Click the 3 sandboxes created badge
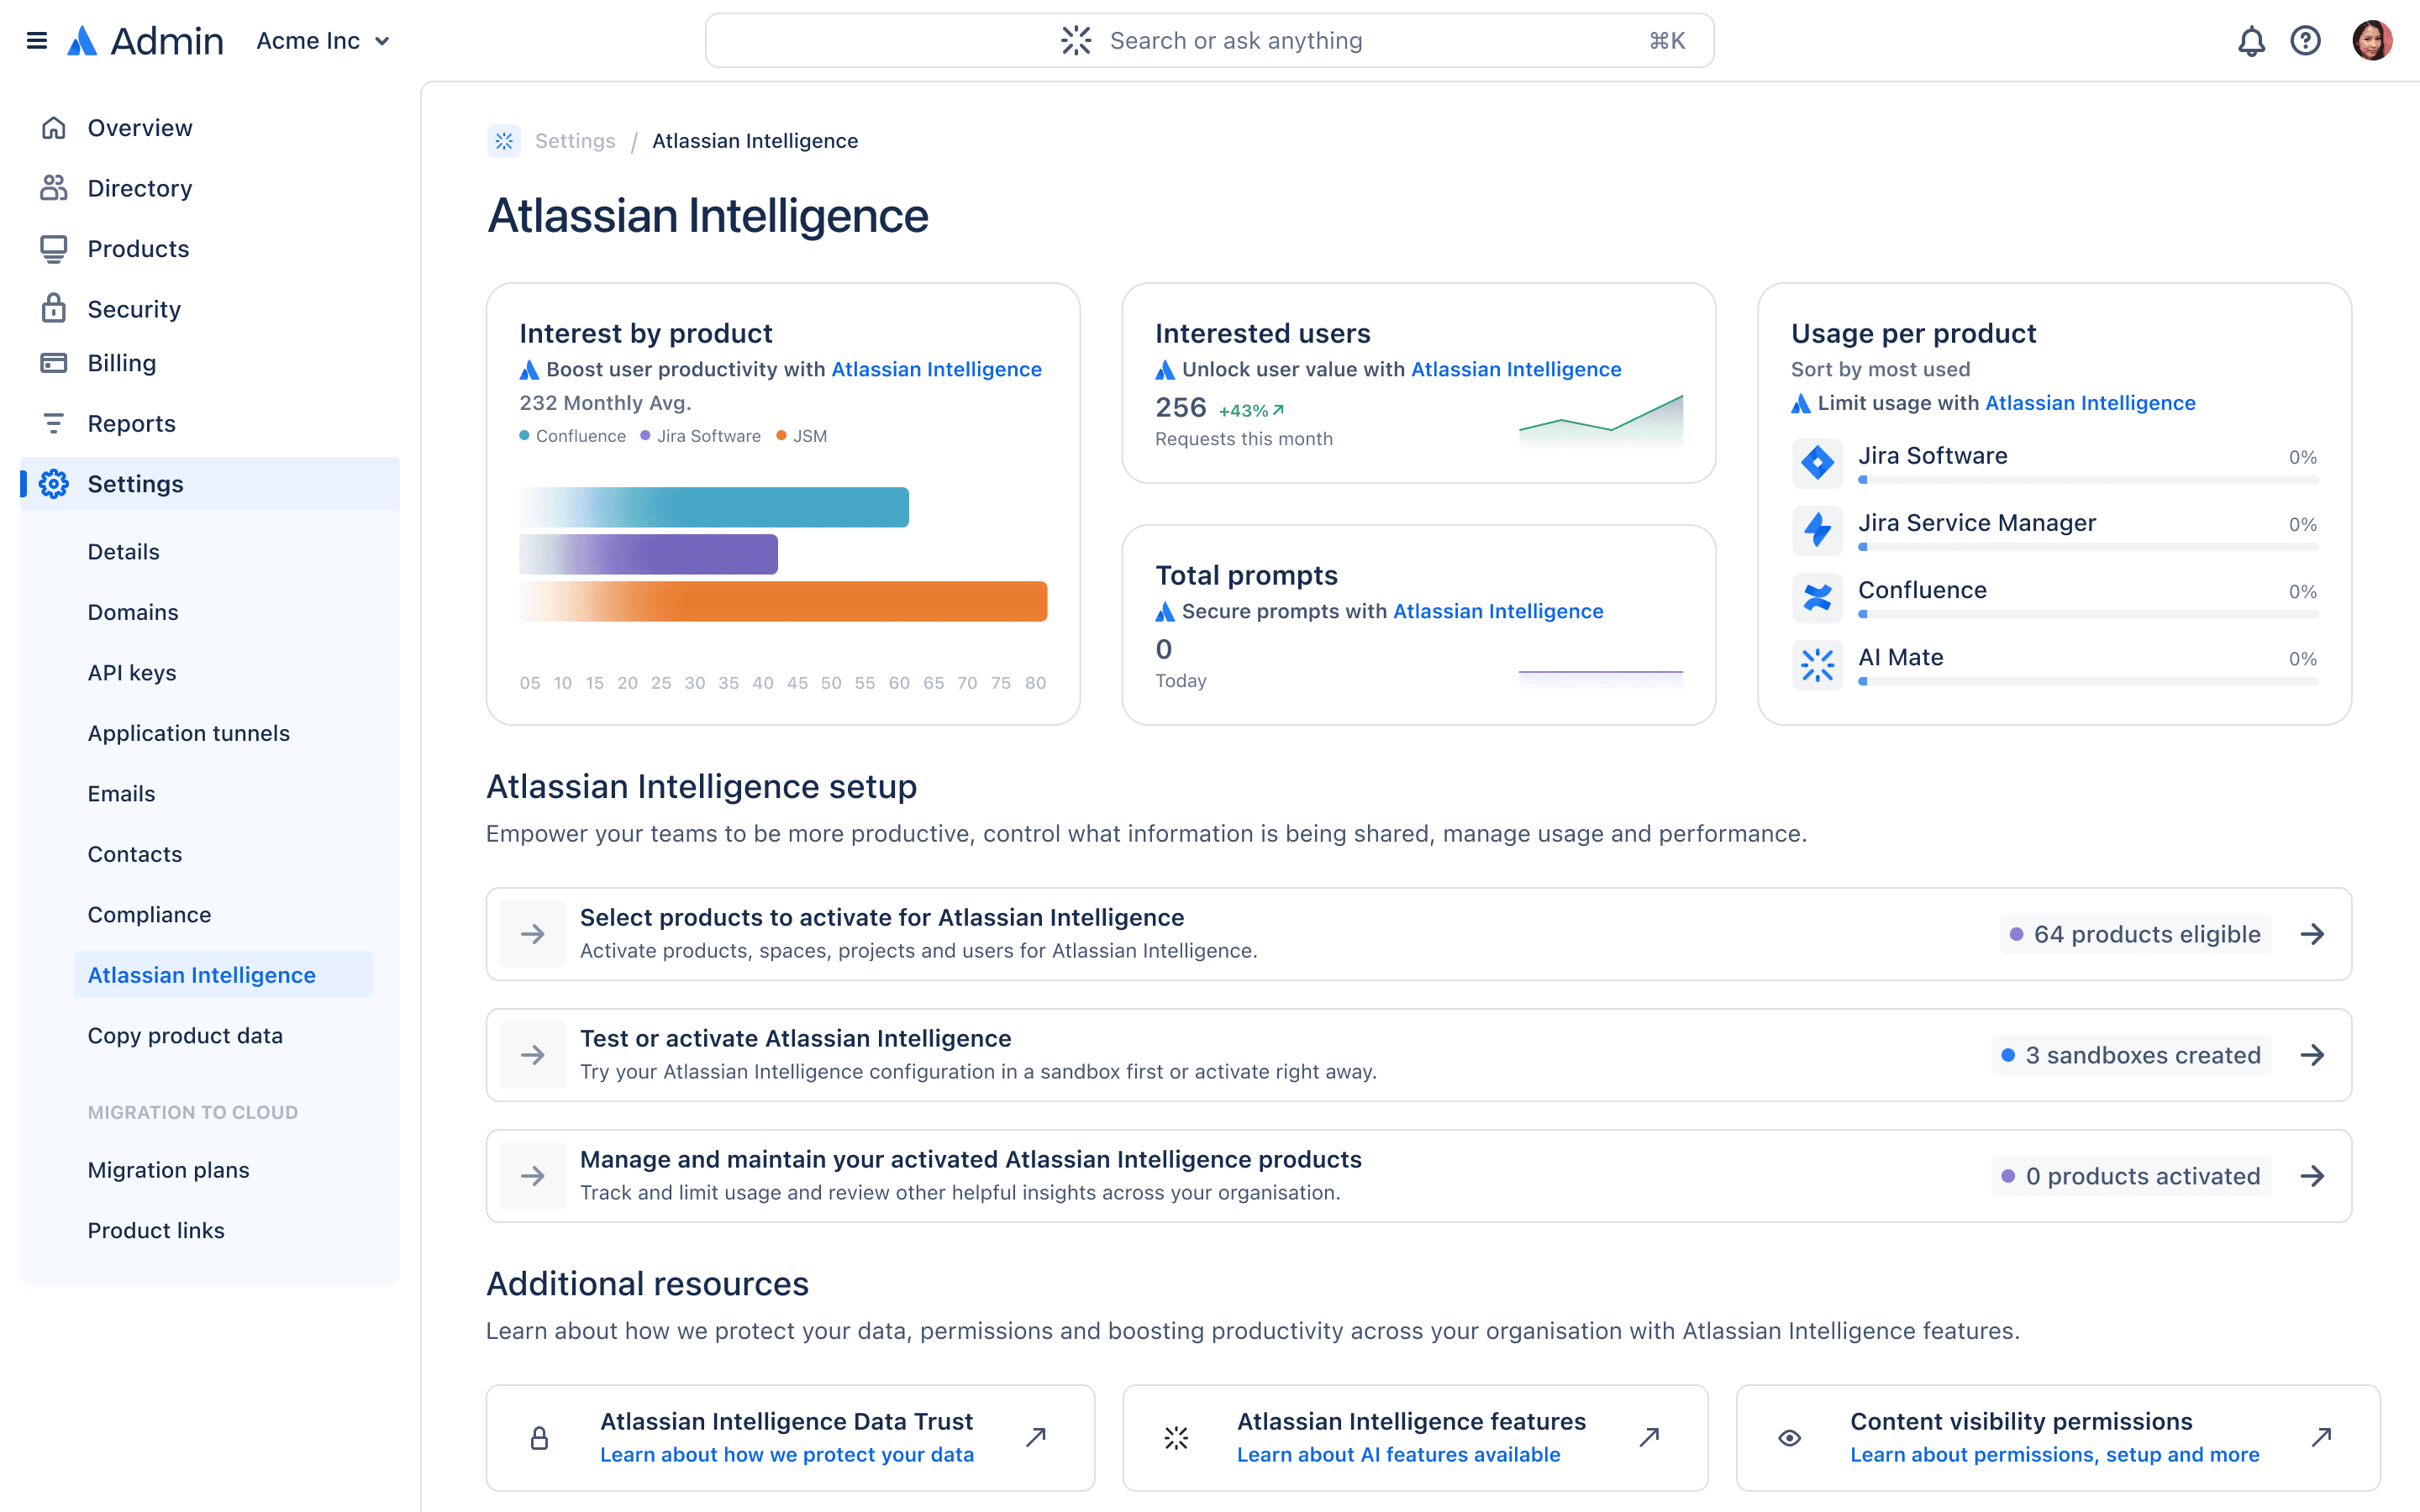Viewport: 2420px width, 1512px height. 2131,1055
